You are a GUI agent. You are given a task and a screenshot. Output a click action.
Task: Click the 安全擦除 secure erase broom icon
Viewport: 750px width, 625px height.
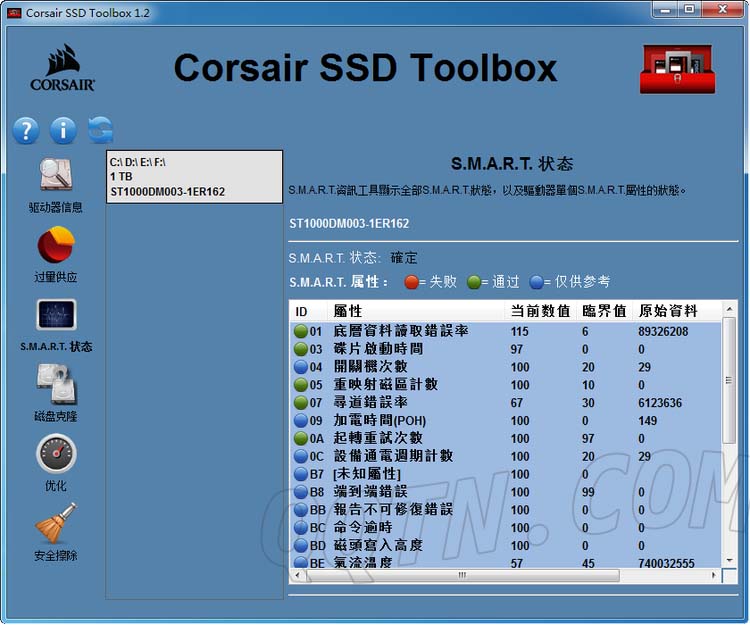coord(56,523)
